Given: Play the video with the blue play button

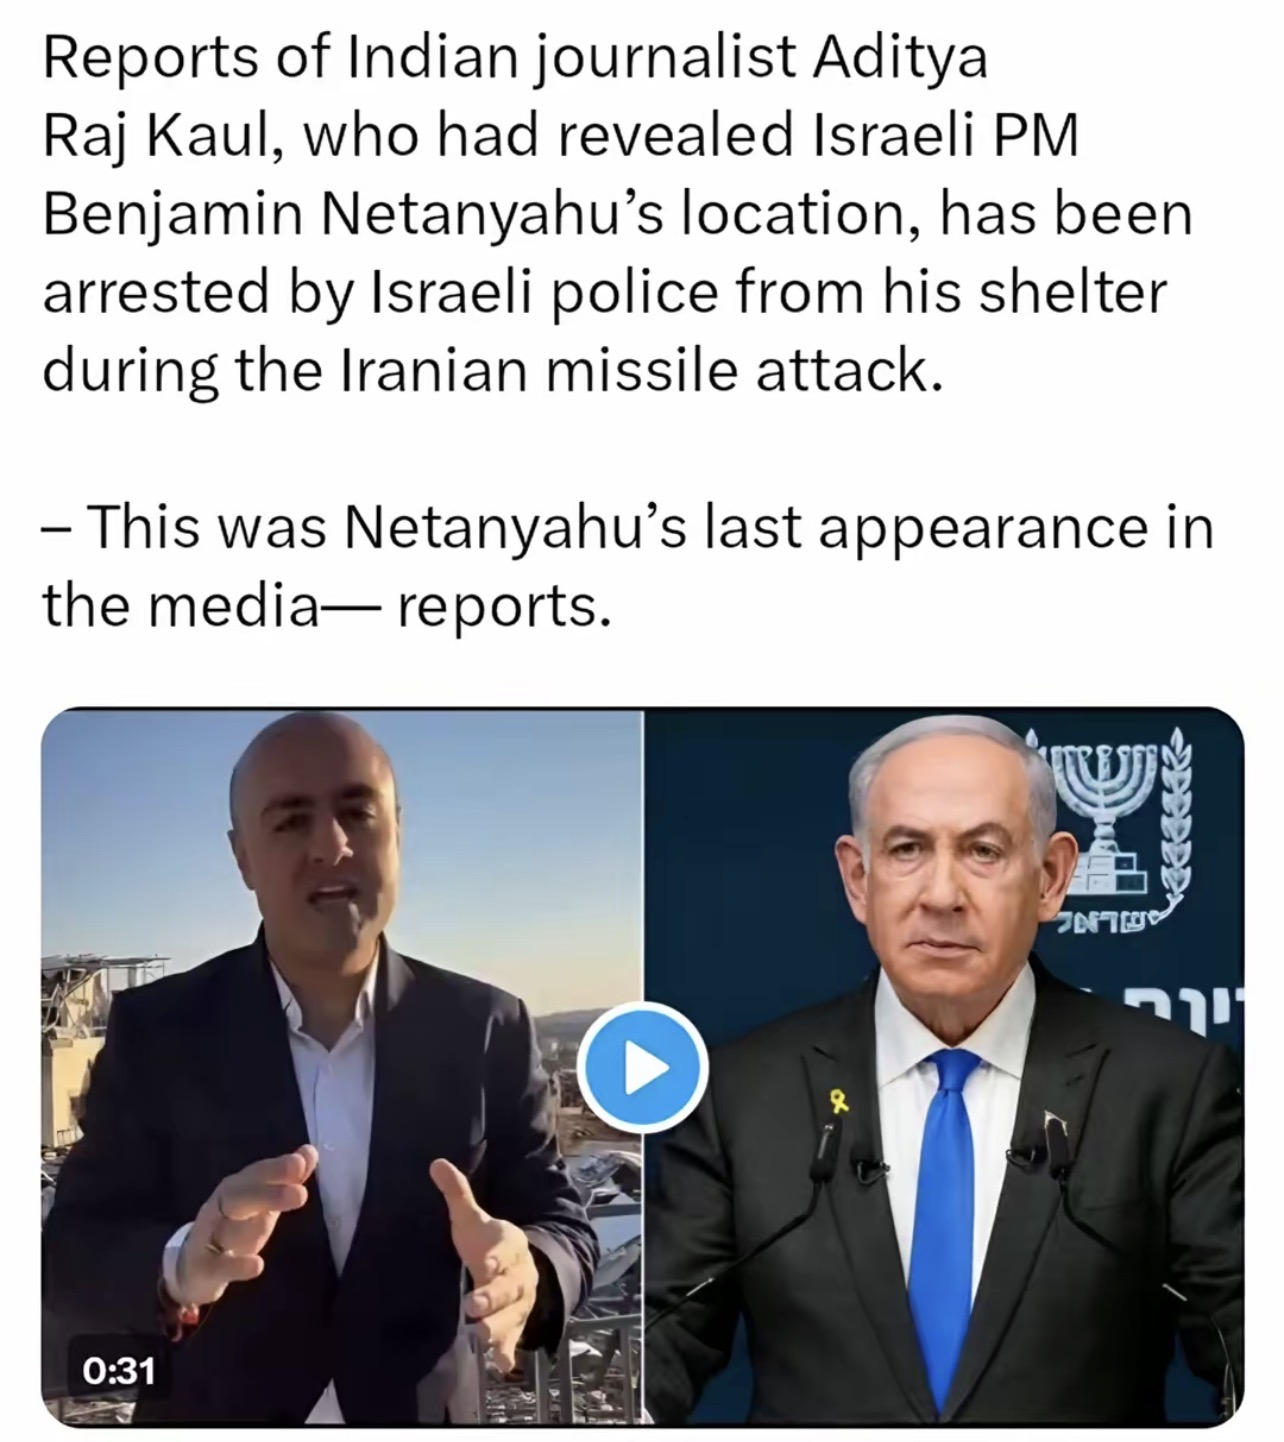Looking at the screenshot, I should pos(643,1067).
